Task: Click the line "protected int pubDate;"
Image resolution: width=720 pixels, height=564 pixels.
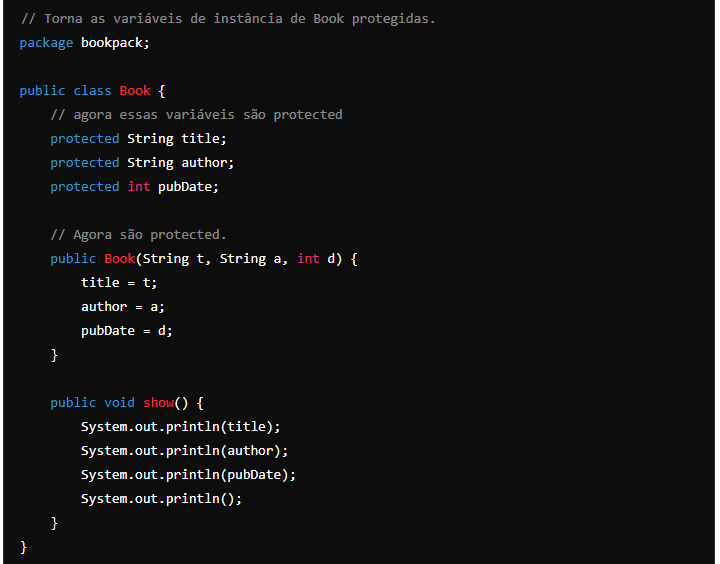Action: tap(135, 186)
